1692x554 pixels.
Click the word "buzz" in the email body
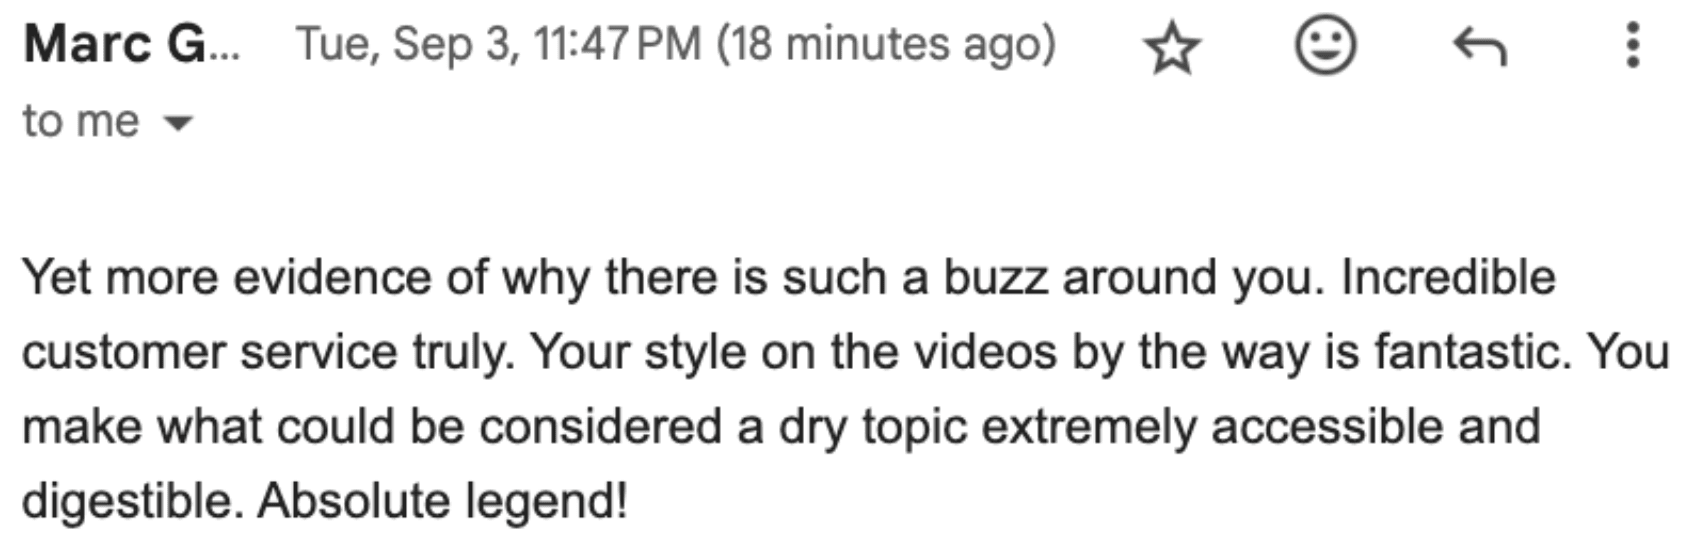994,277
